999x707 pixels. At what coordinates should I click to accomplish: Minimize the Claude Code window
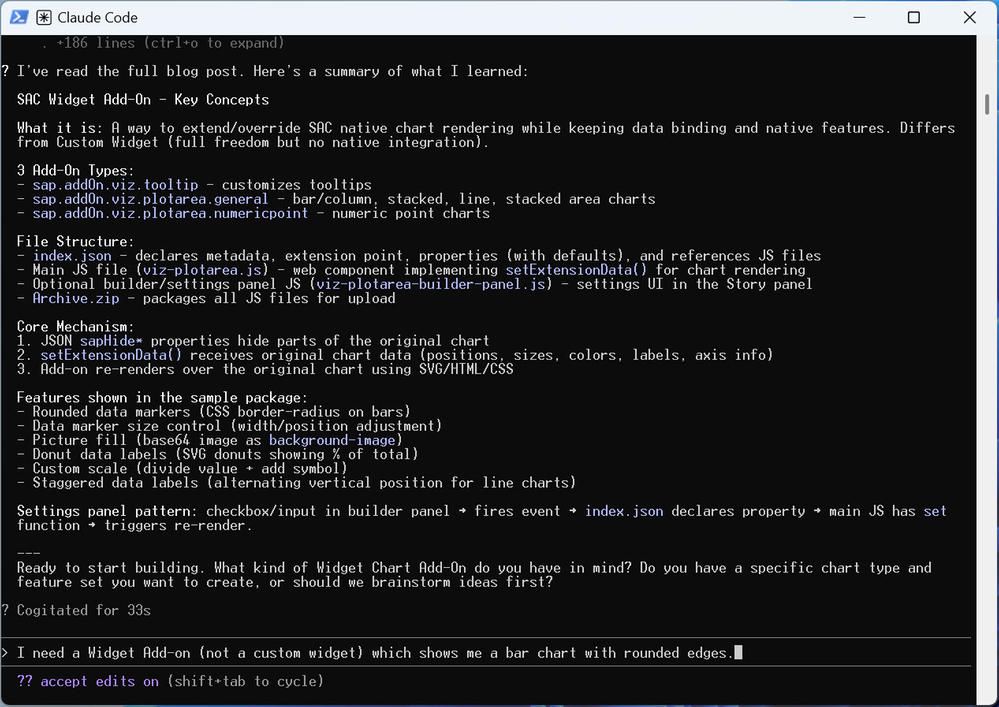click(x=859, y=17)
